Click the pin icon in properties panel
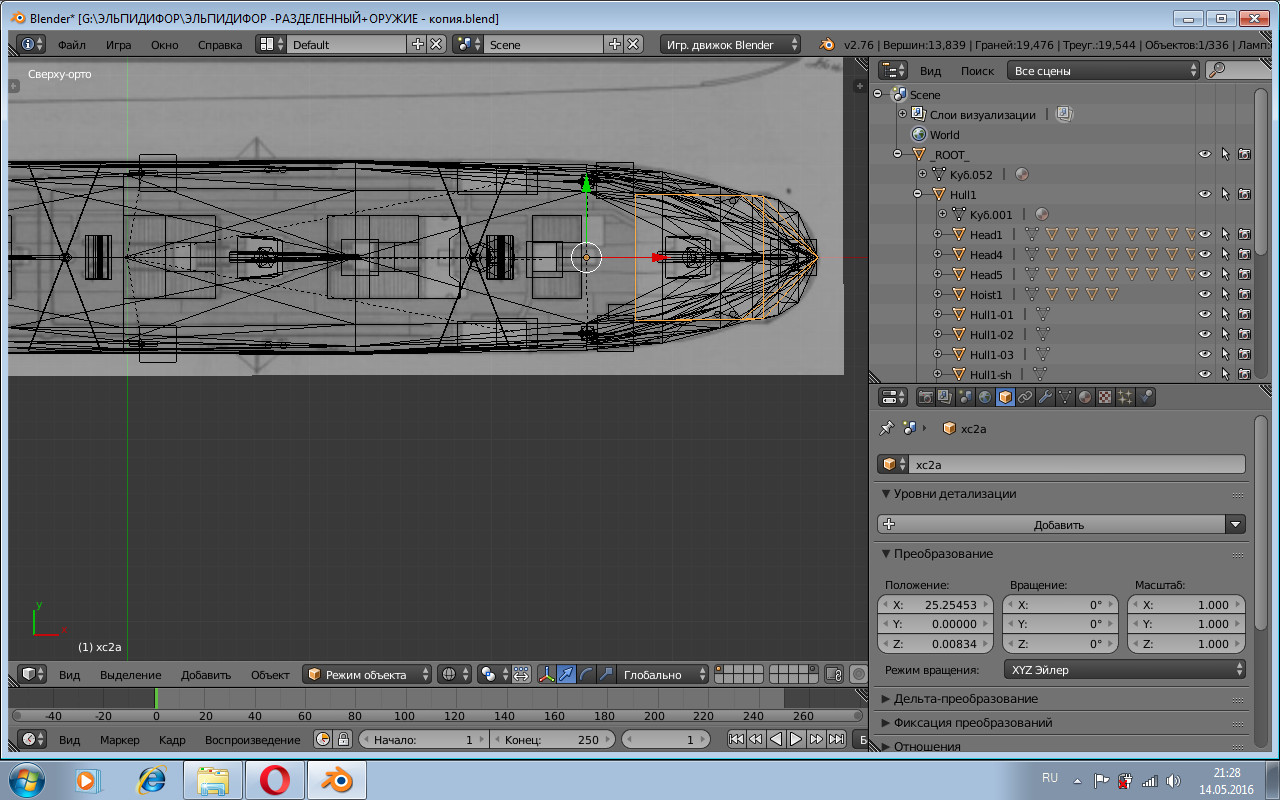Viewport: 1280px width, 800px height. (886, 428)
